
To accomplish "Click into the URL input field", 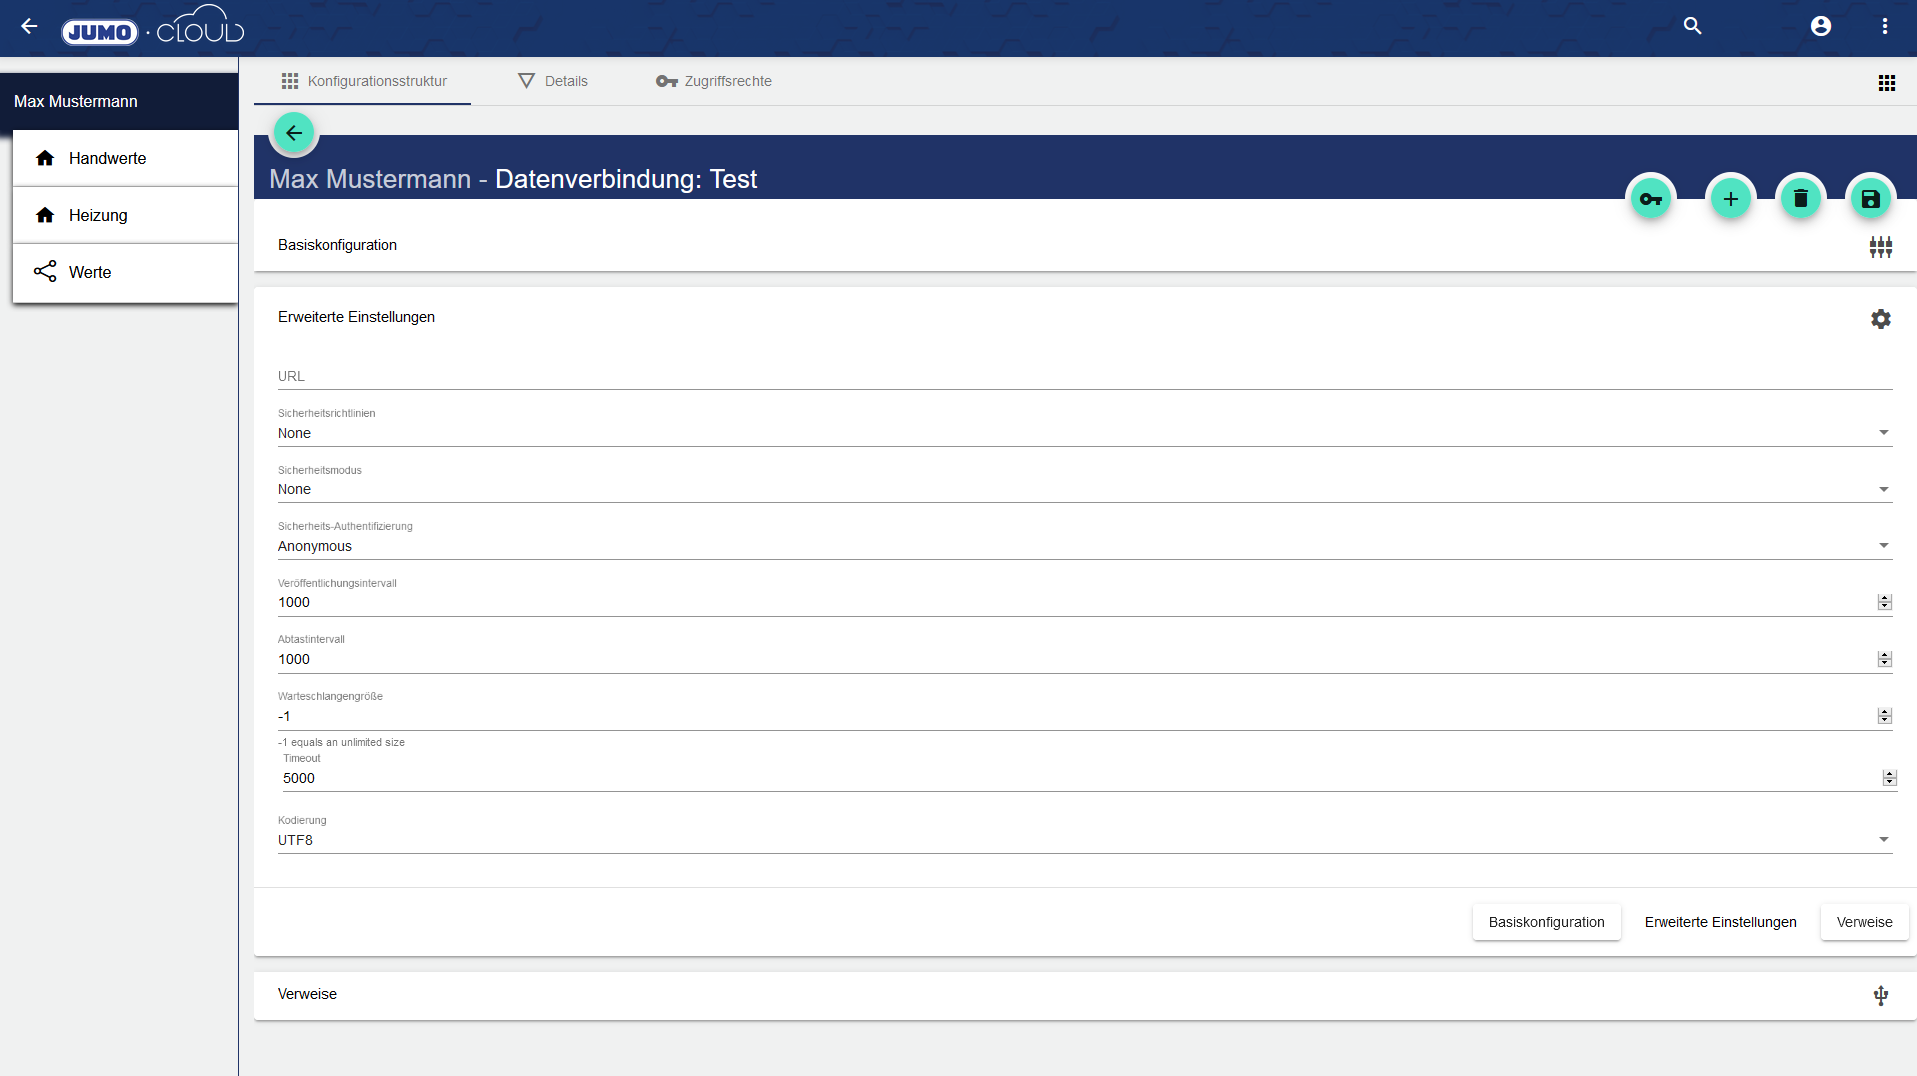I will pos(1084,376).
